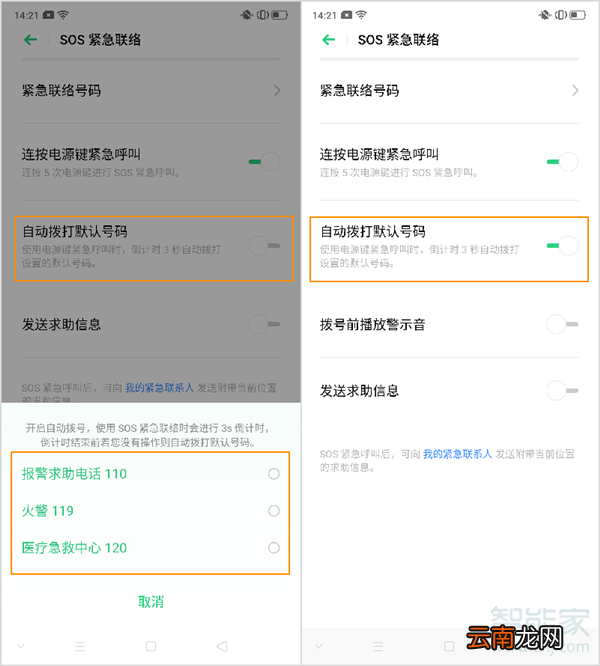Image resolution: width=600 pixels, height=666 pixels.
Task: Tap muted bell icon in left status bar
Action: point(247,15)
